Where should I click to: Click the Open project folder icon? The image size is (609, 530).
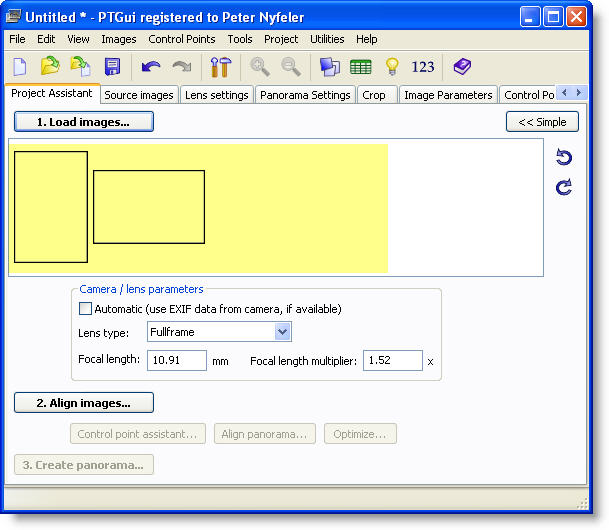[x=50, y=67]
